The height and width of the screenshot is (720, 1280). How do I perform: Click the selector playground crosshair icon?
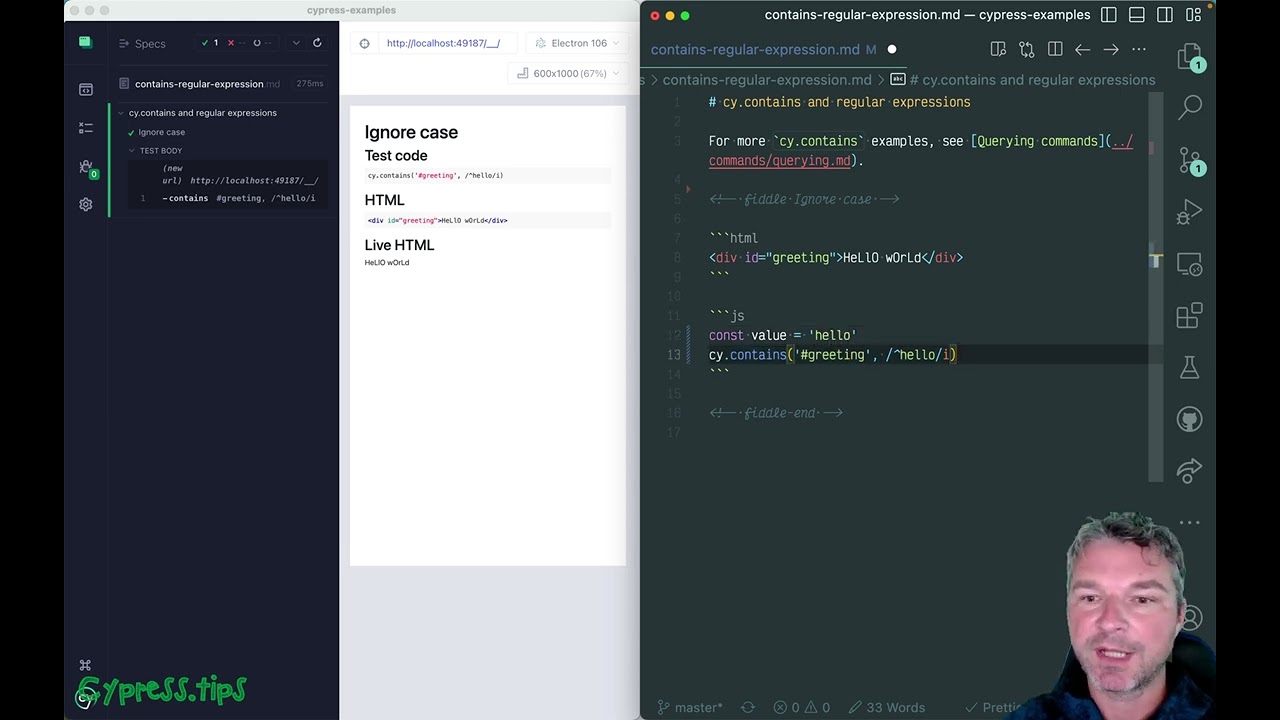(x=364, y=43)
